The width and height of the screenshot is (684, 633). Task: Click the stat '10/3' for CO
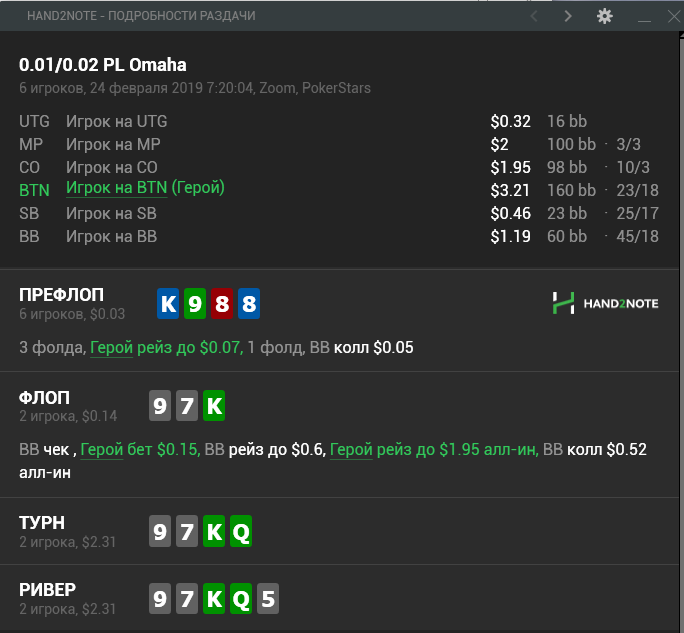click(x=633, y=168)
